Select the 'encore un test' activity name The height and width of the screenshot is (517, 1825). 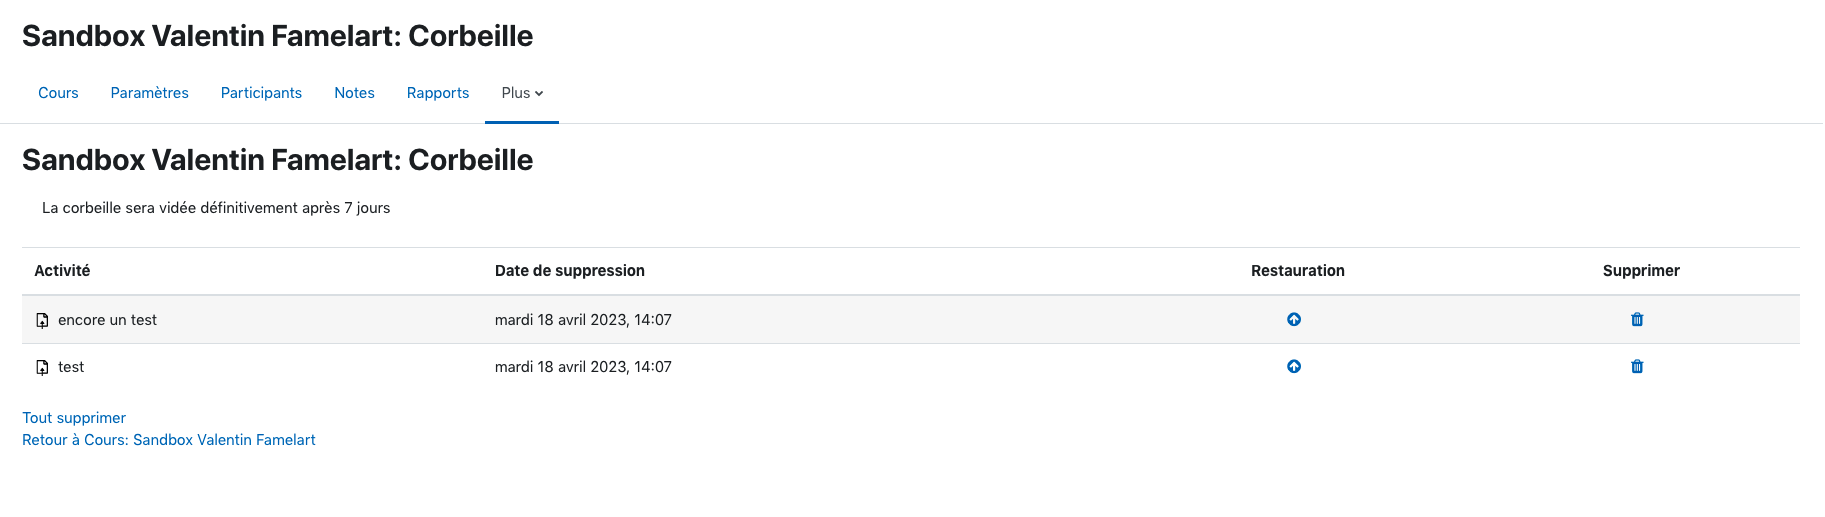point(107,320)
